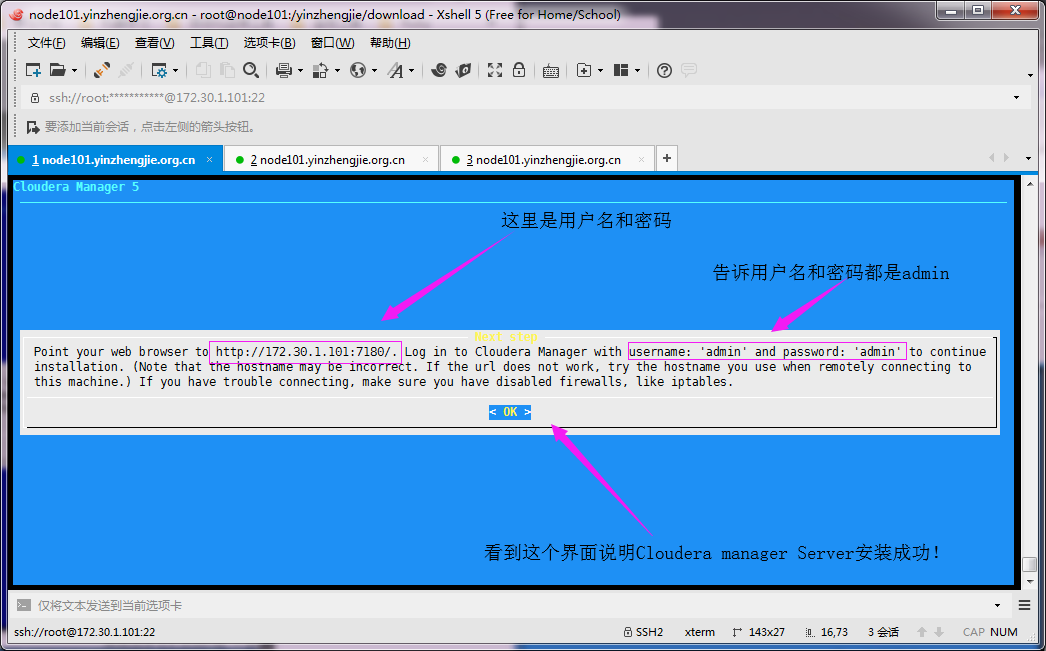Click the tab scroll right arrow
This screenshot has width=1046, height=651.
pos(1007,158)
